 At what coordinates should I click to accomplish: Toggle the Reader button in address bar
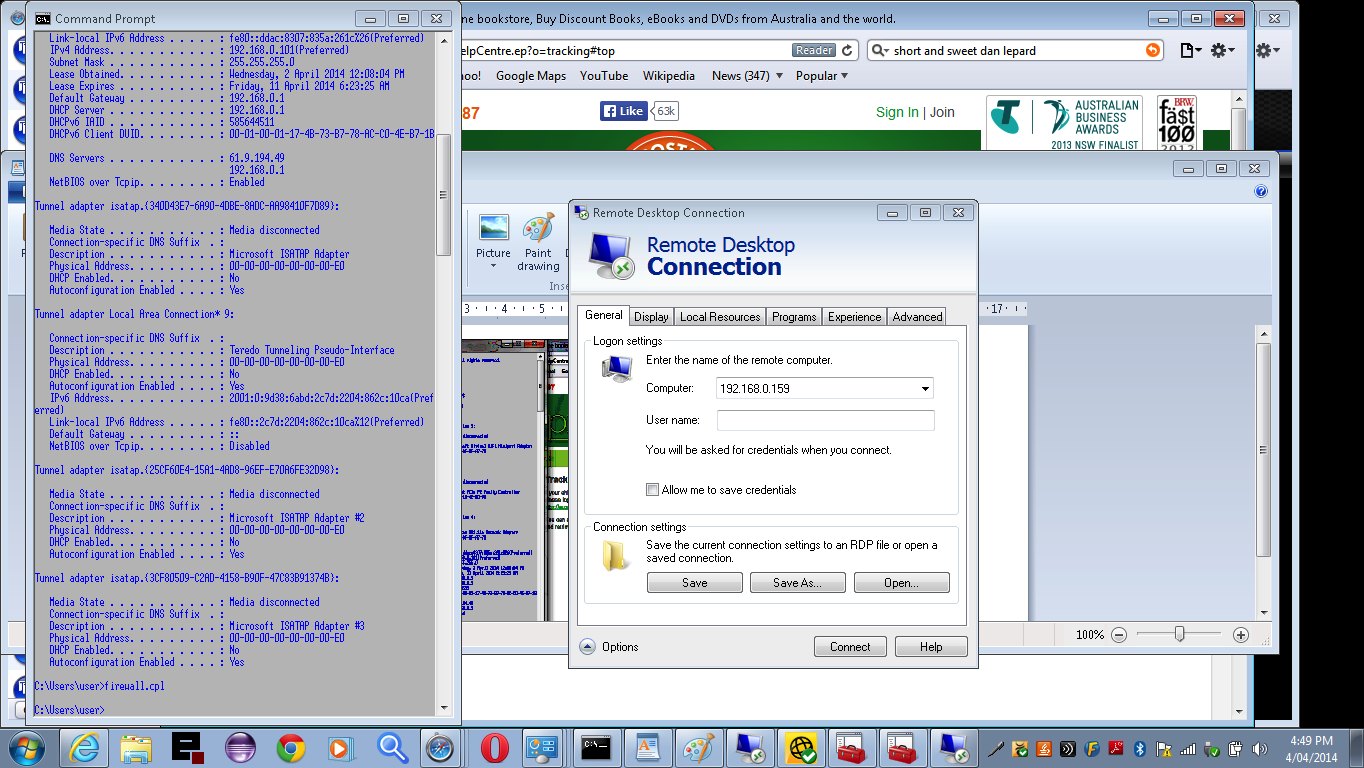pos(814,50)
